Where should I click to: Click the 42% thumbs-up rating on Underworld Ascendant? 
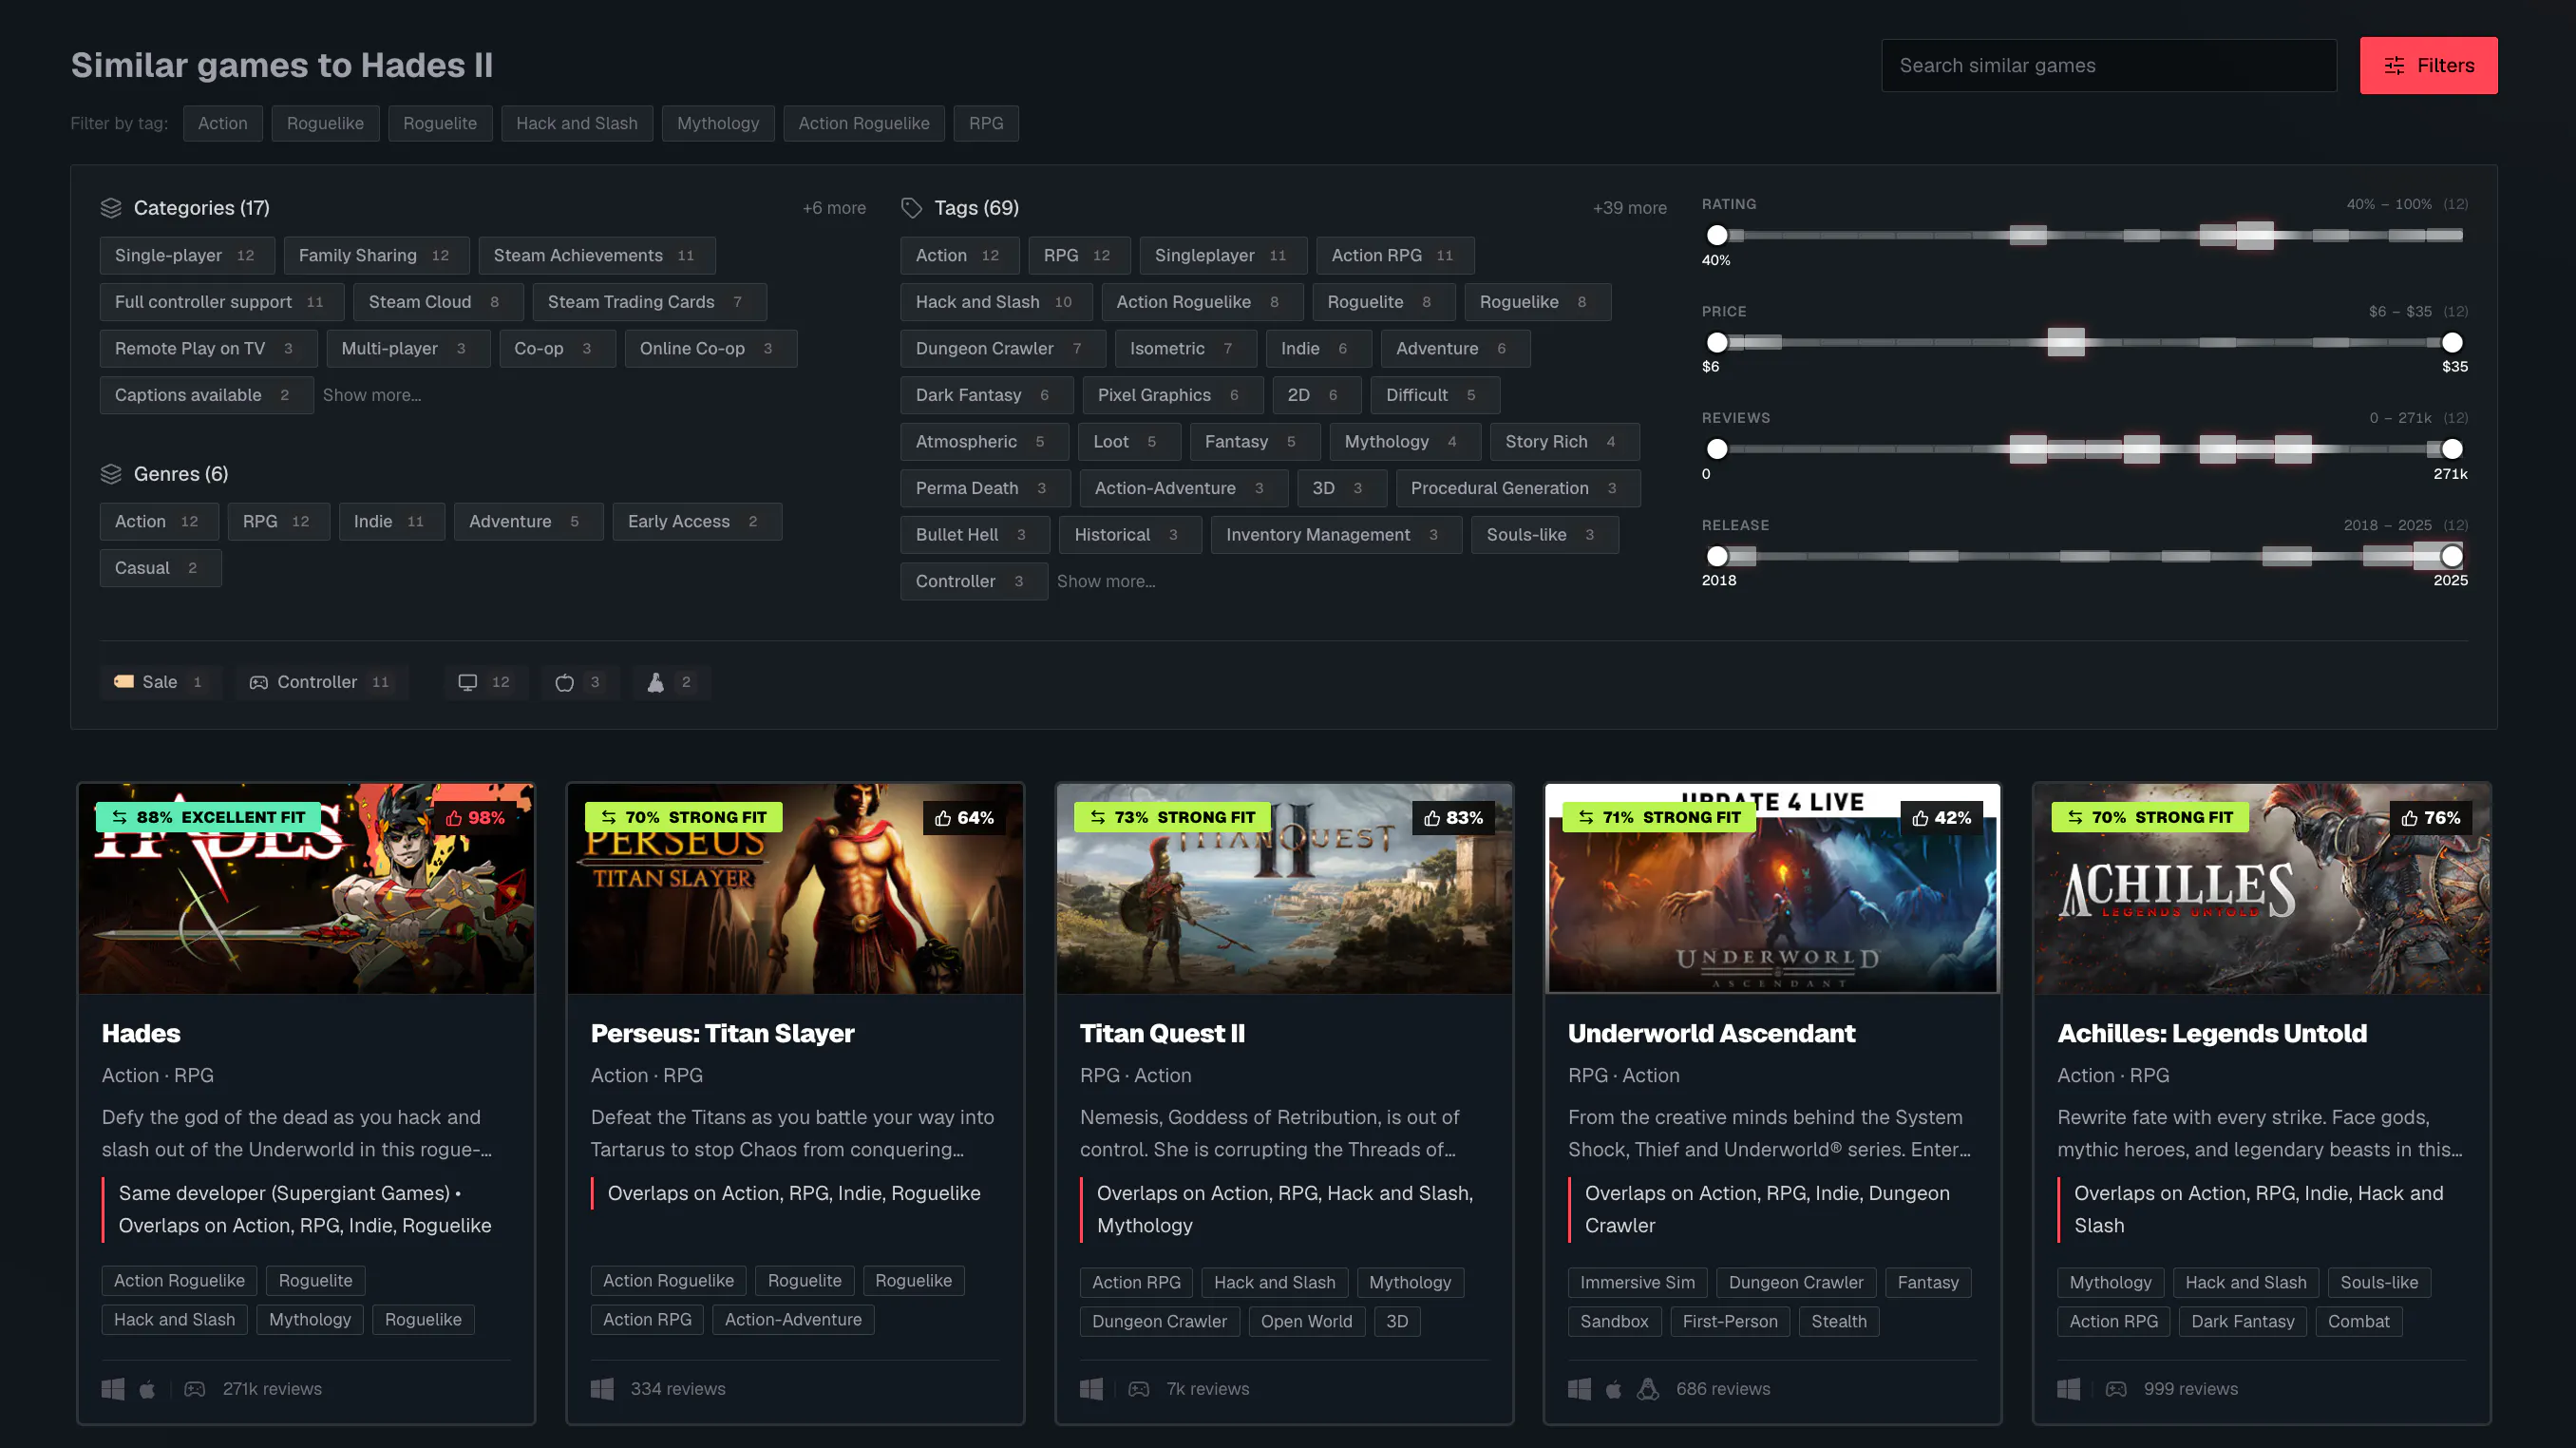(x=1941, y=818)
